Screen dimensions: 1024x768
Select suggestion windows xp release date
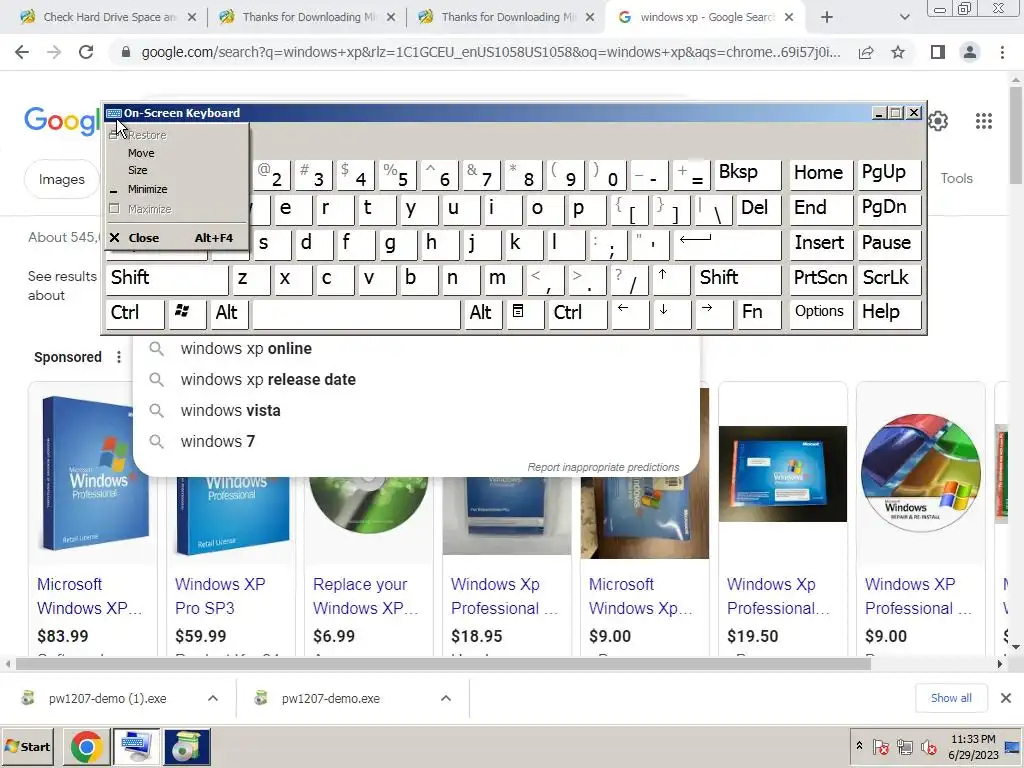(x=415, y=379)
